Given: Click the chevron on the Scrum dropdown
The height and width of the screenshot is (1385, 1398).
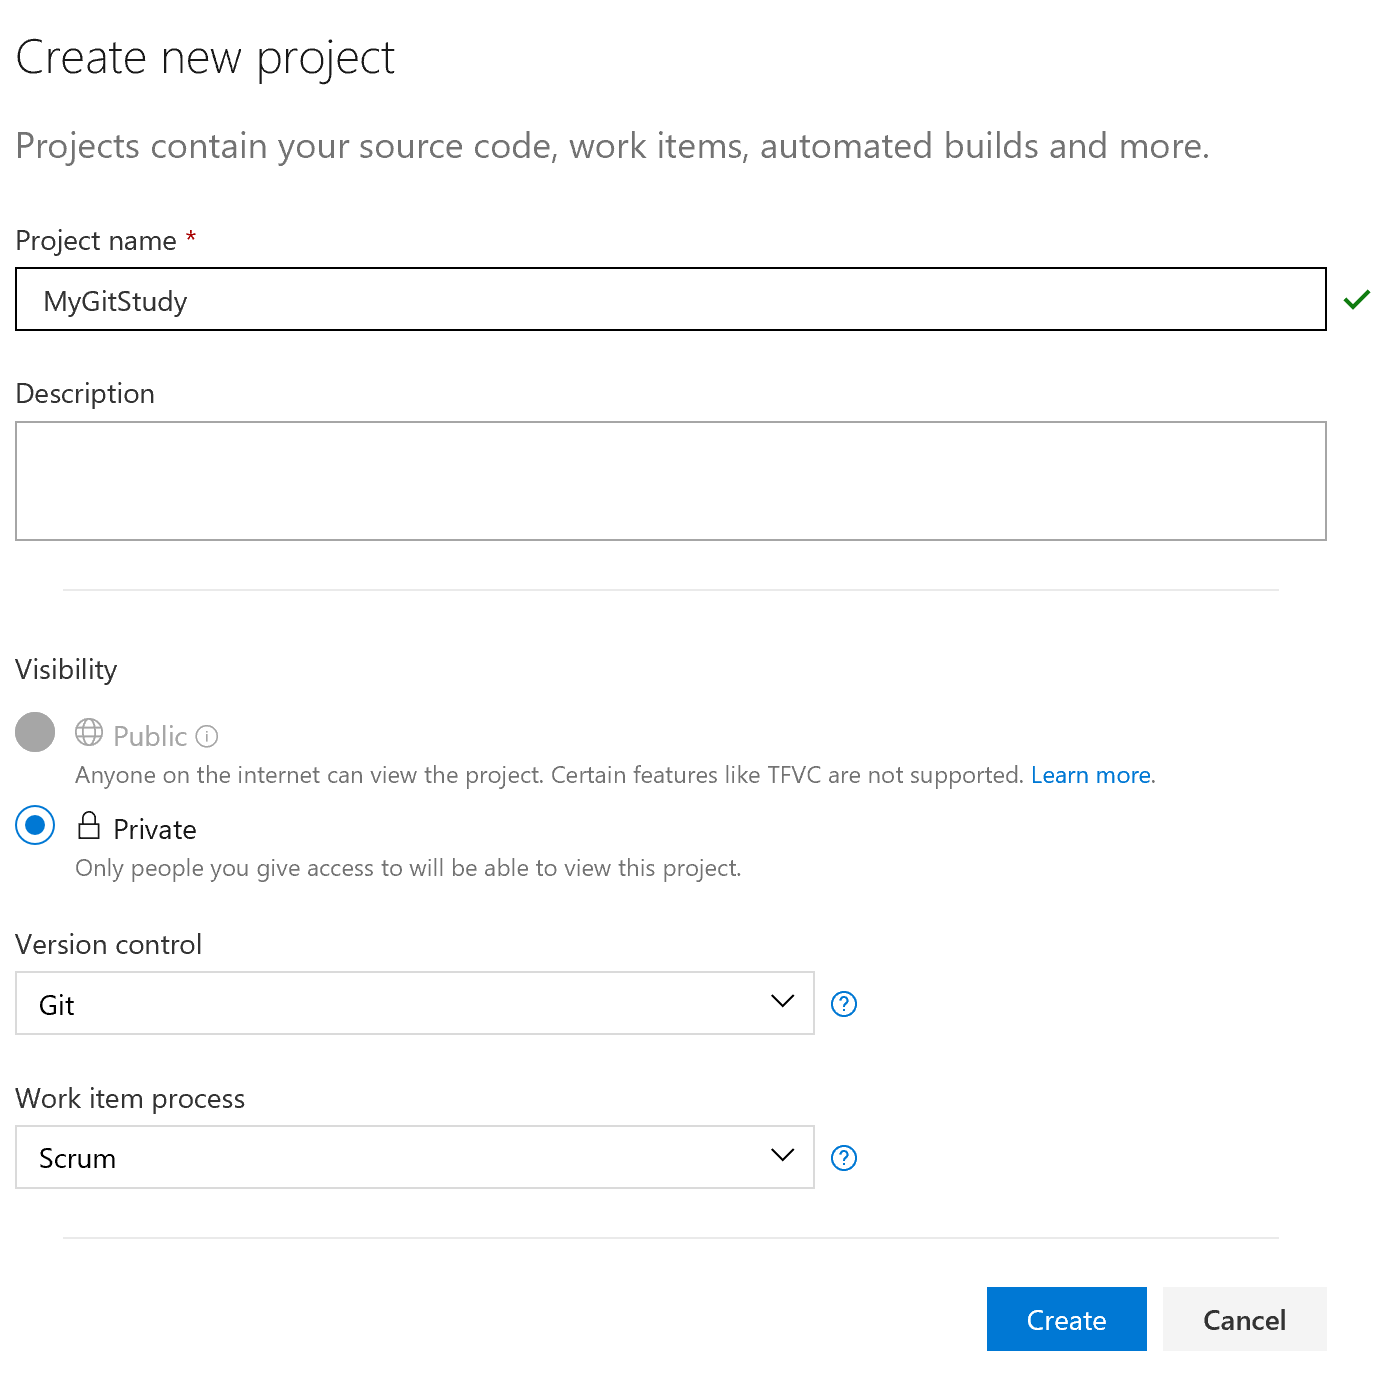Looking at the screenshot, I should (x=781, y=1155).
